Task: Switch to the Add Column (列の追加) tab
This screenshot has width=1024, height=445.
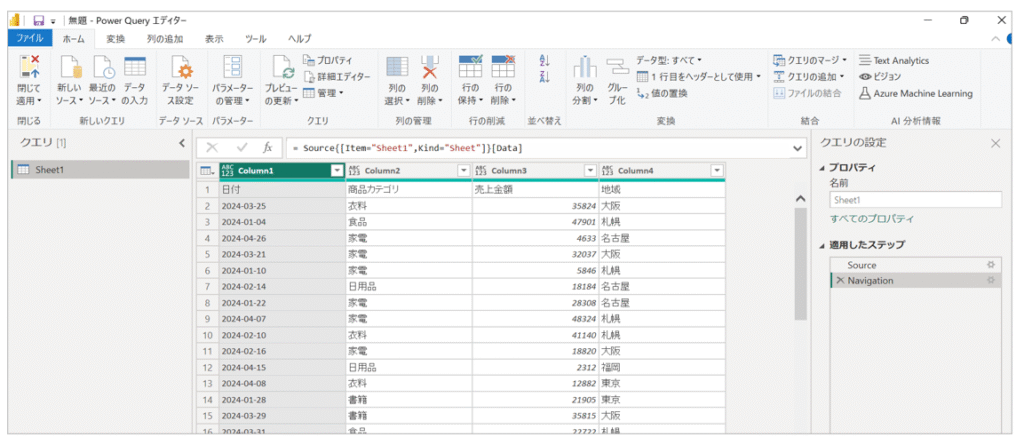Action: [165, 39]
